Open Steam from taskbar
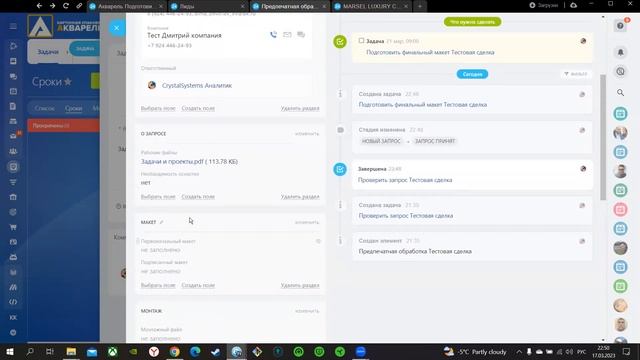 216,352
